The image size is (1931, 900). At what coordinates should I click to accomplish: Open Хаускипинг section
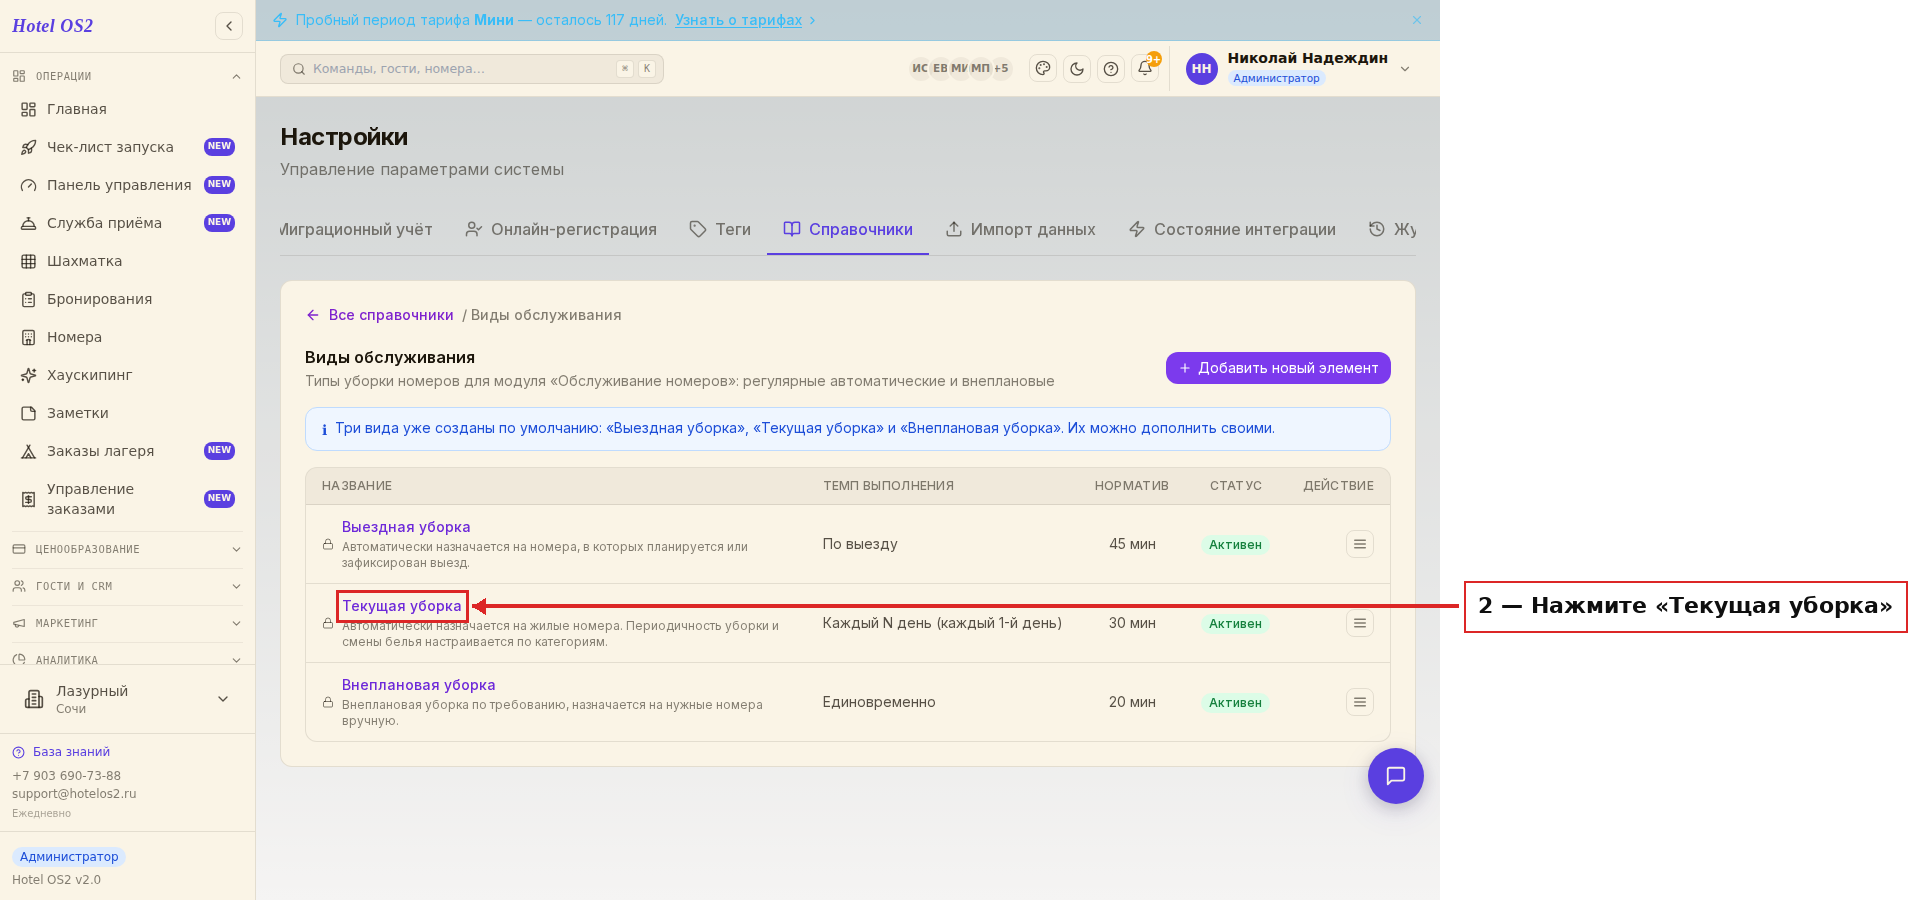coord(127,375)
